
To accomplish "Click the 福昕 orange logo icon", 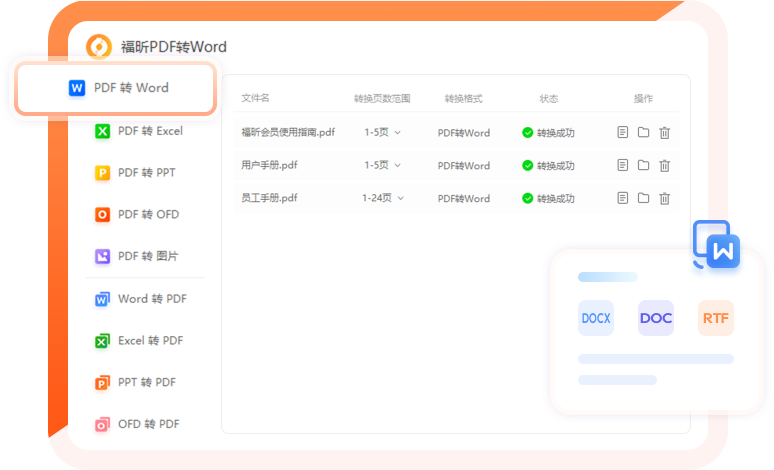I will (99, 46).
